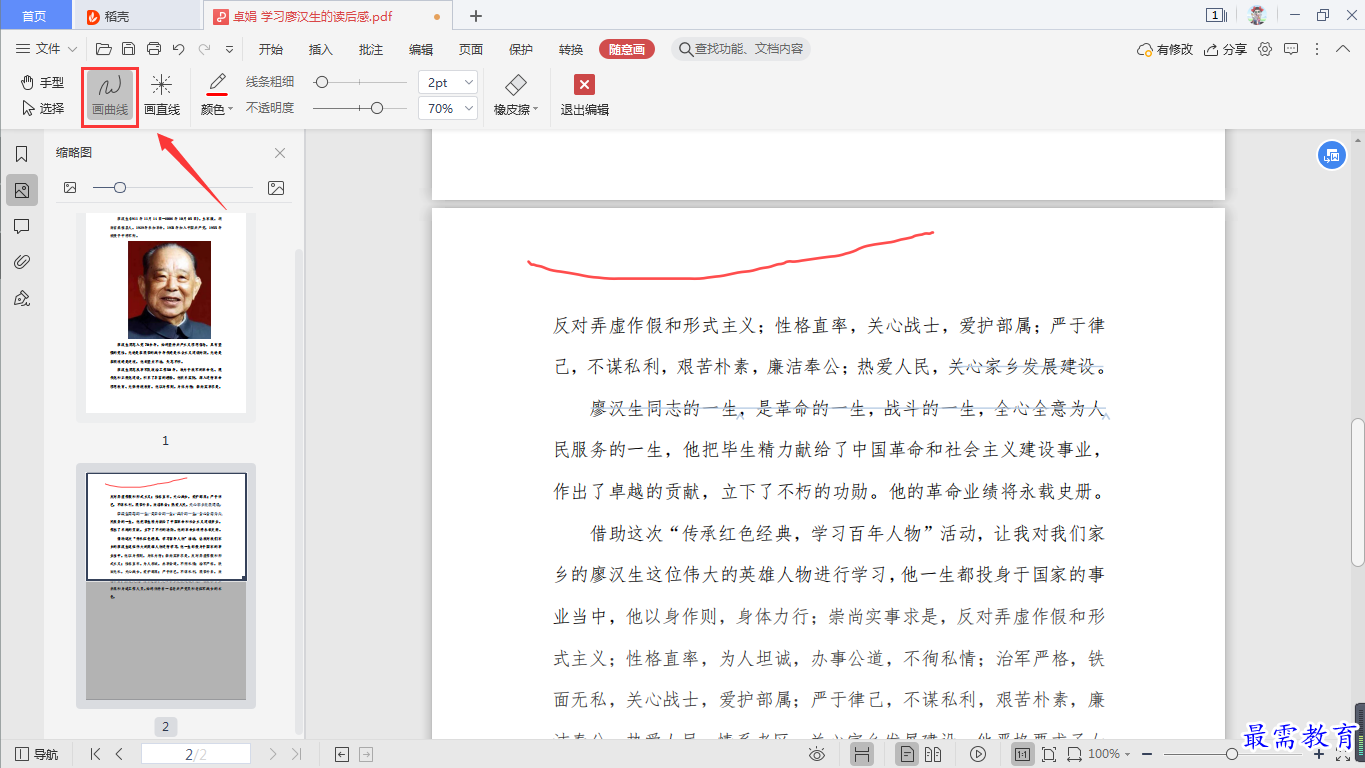
Task: Go to the previous page arrow
Action: (119, 754)
